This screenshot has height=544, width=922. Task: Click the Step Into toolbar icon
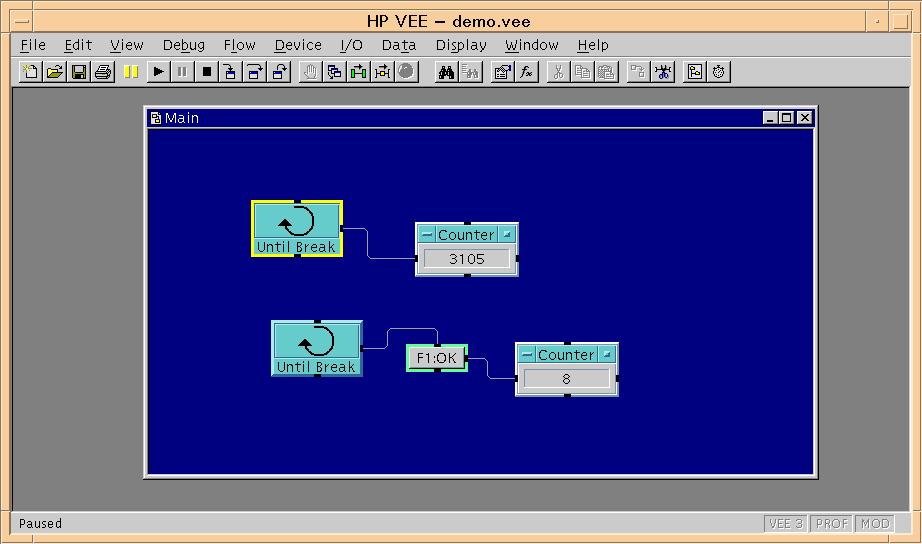coord(231,72)
